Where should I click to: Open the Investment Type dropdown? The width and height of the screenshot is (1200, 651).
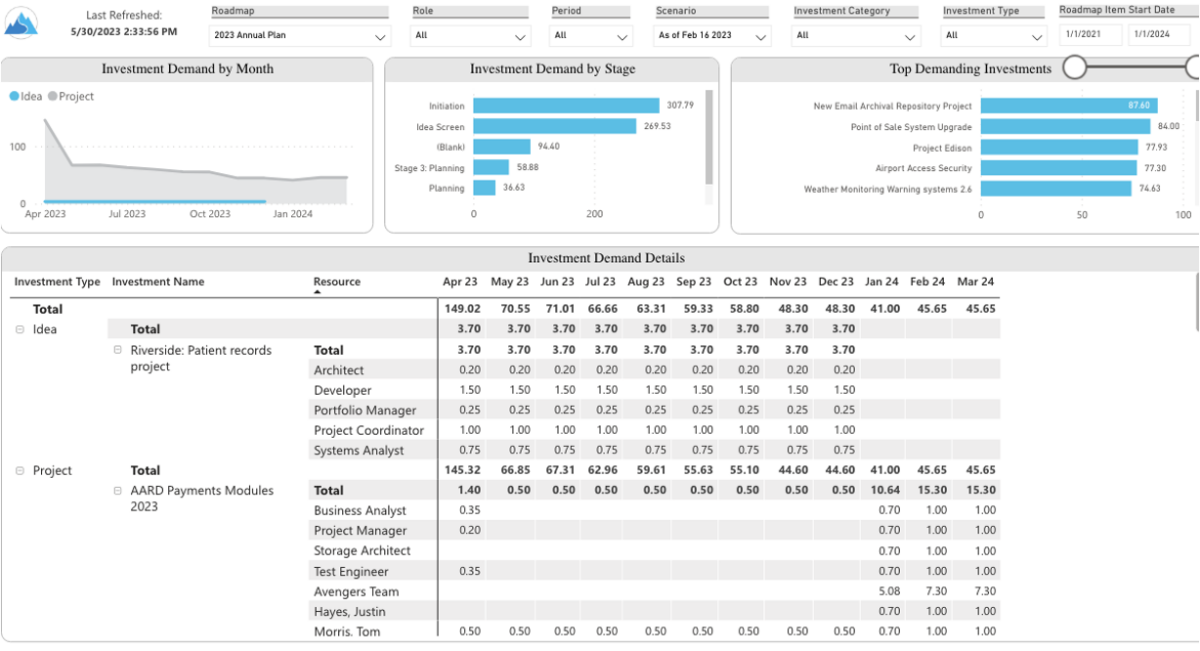(994, 34)
